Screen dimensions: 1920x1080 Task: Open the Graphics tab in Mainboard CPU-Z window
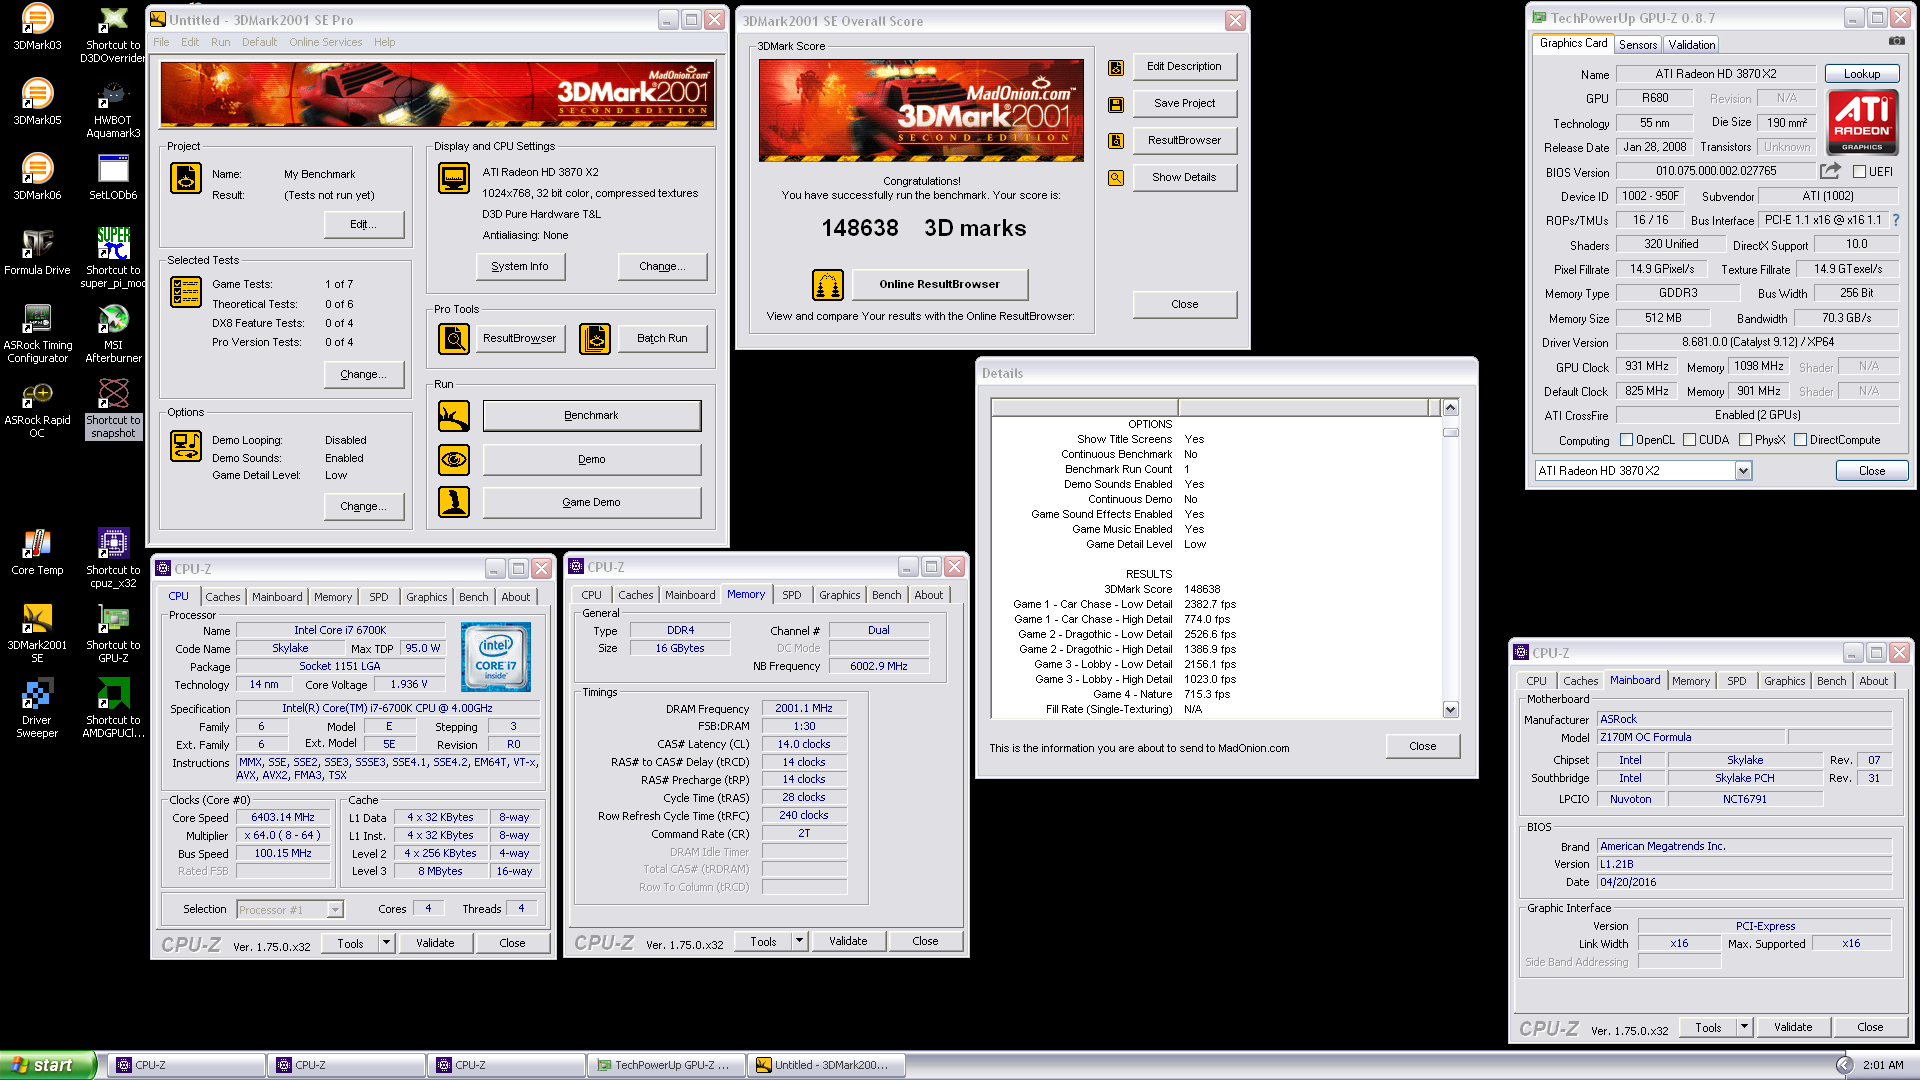pyautogui.click(x=1784, y=681)
